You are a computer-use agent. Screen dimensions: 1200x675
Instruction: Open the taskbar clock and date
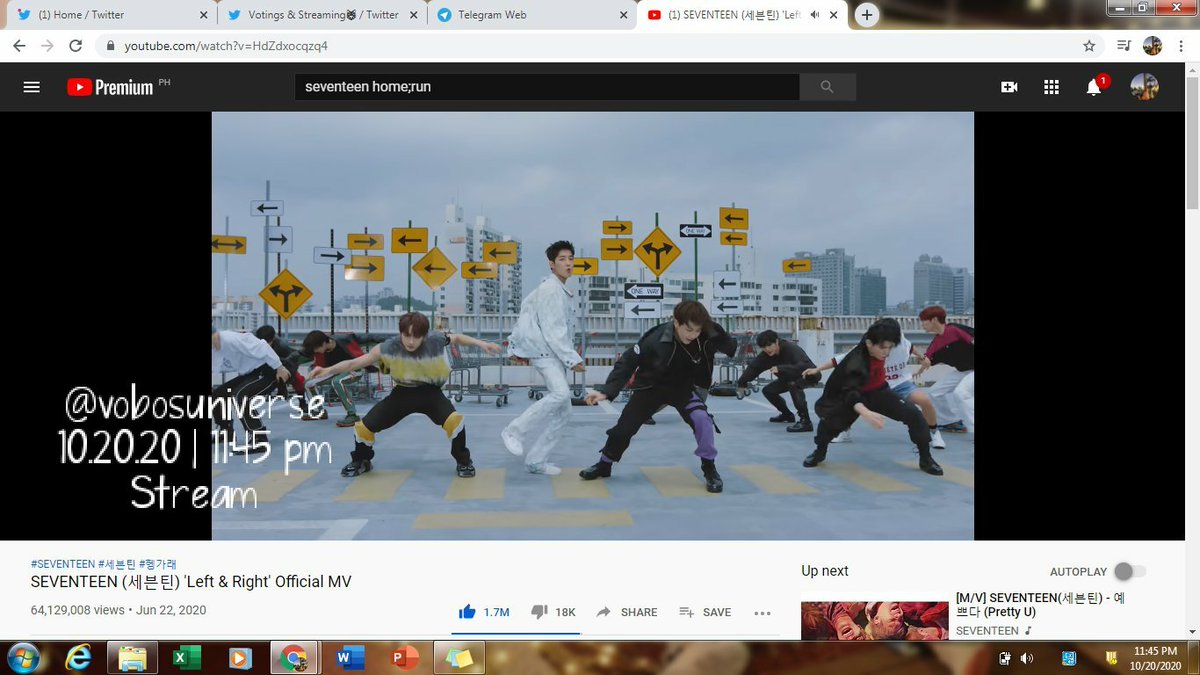[1153, 658]
